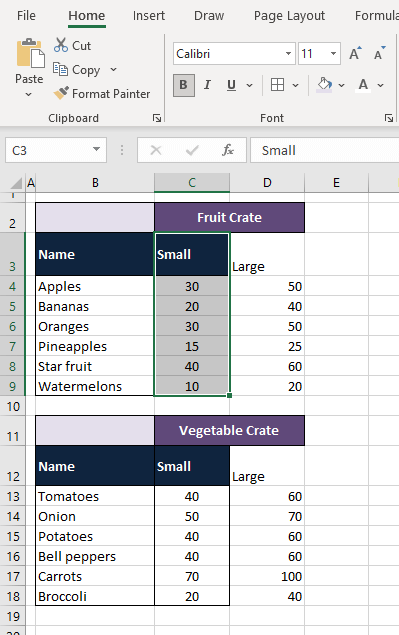The width and height of the screenshot is (399, 635).
Task: Select the Tomatoes cell
Action: pos(95,496)
